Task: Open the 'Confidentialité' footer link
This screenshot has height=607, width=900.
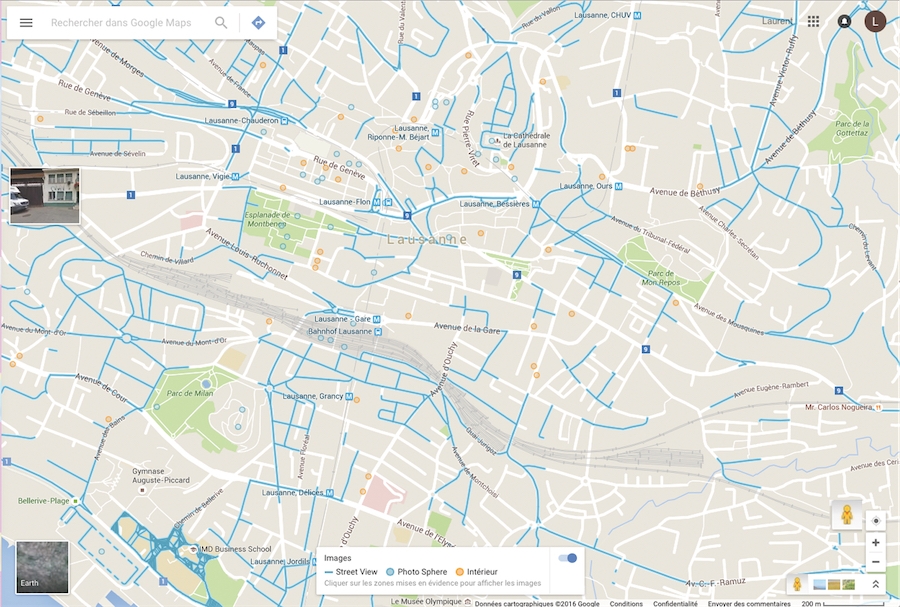Action: pyautogui.click(x=675, y=603)
